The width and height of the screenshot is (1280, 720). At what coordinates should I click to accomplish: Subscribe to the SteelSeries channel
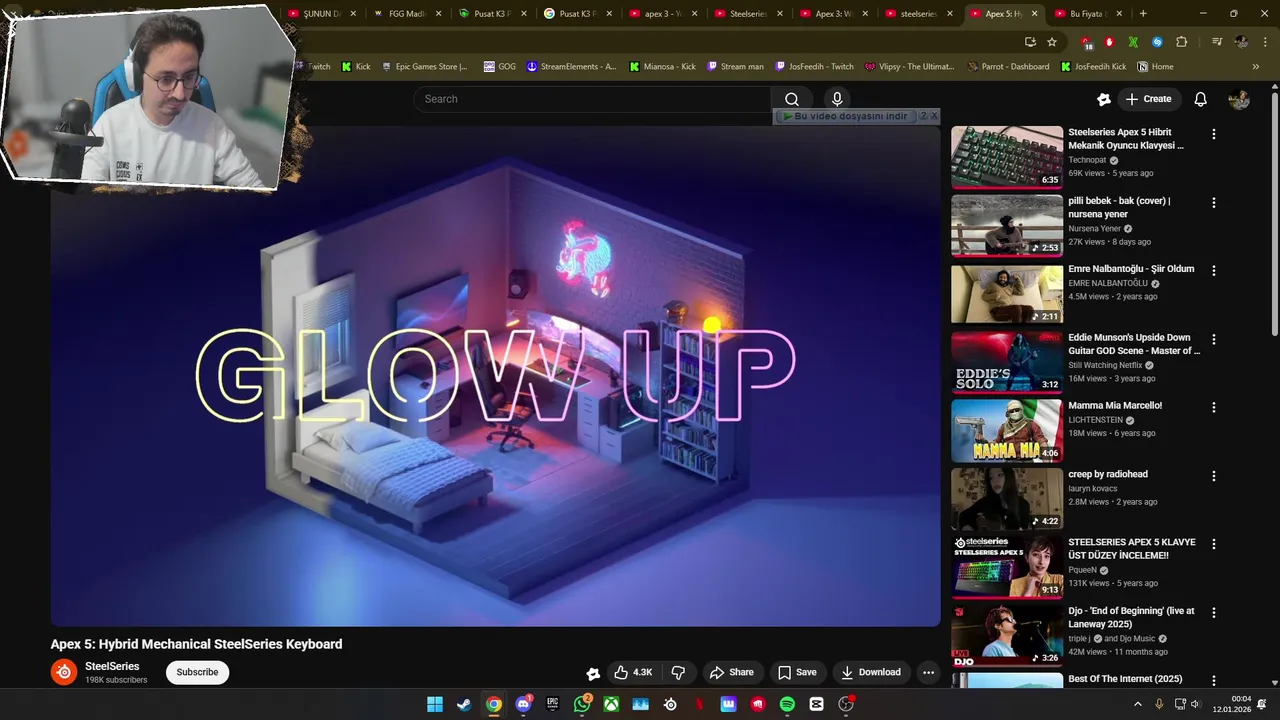coord(197,672)
